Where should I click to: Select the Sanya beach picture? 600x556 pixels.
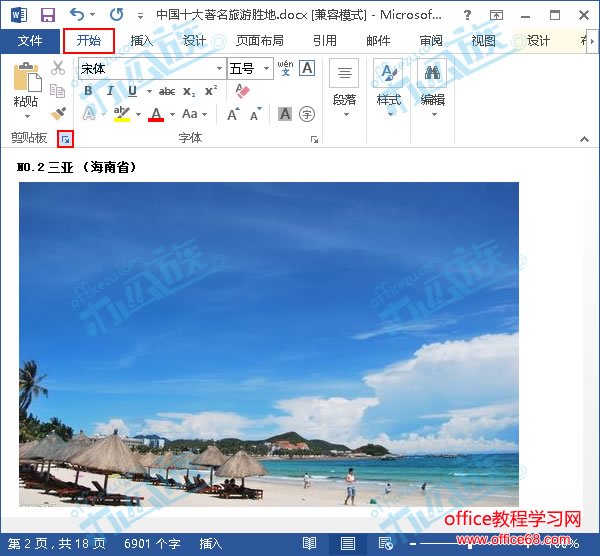pyautogui.click(x=269, y=344)
